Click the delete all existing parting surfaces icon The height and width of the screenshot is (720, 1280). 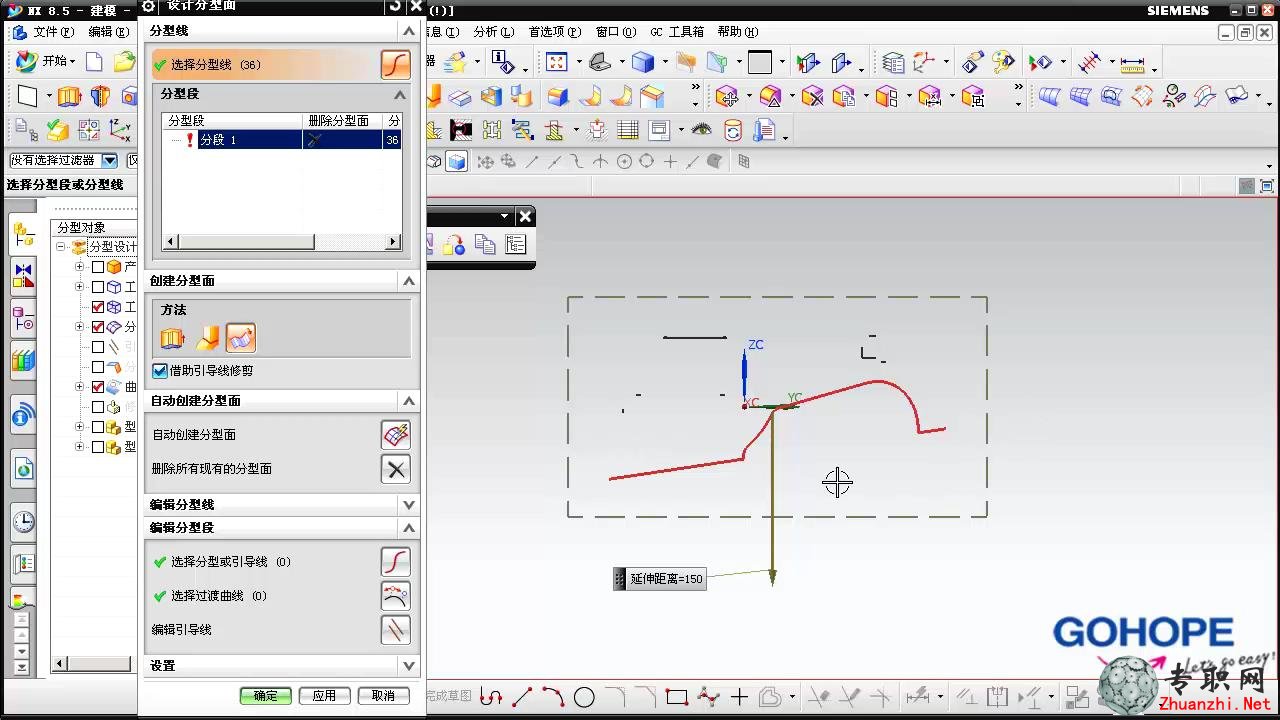tap(396, 469)
